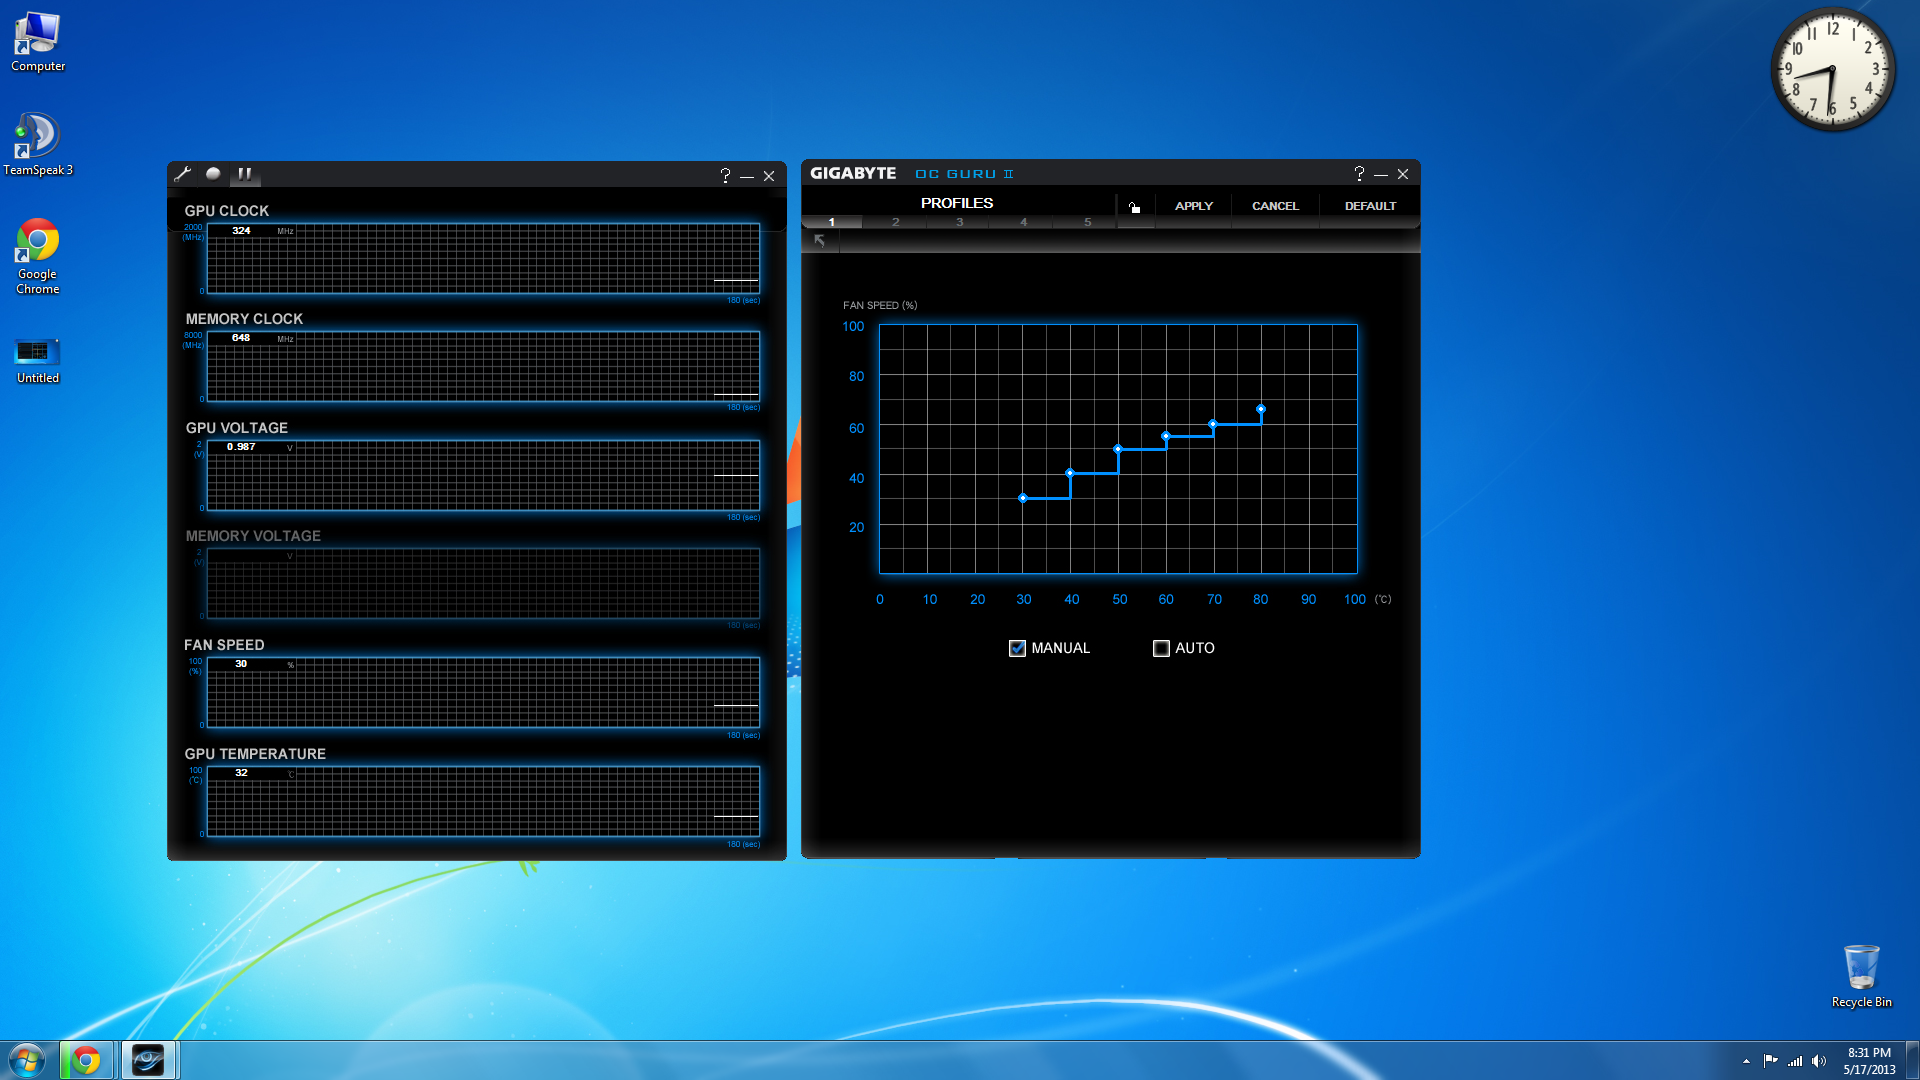Click the record button in monitor window
The image size is (1920, 1080).
(213, 174)
